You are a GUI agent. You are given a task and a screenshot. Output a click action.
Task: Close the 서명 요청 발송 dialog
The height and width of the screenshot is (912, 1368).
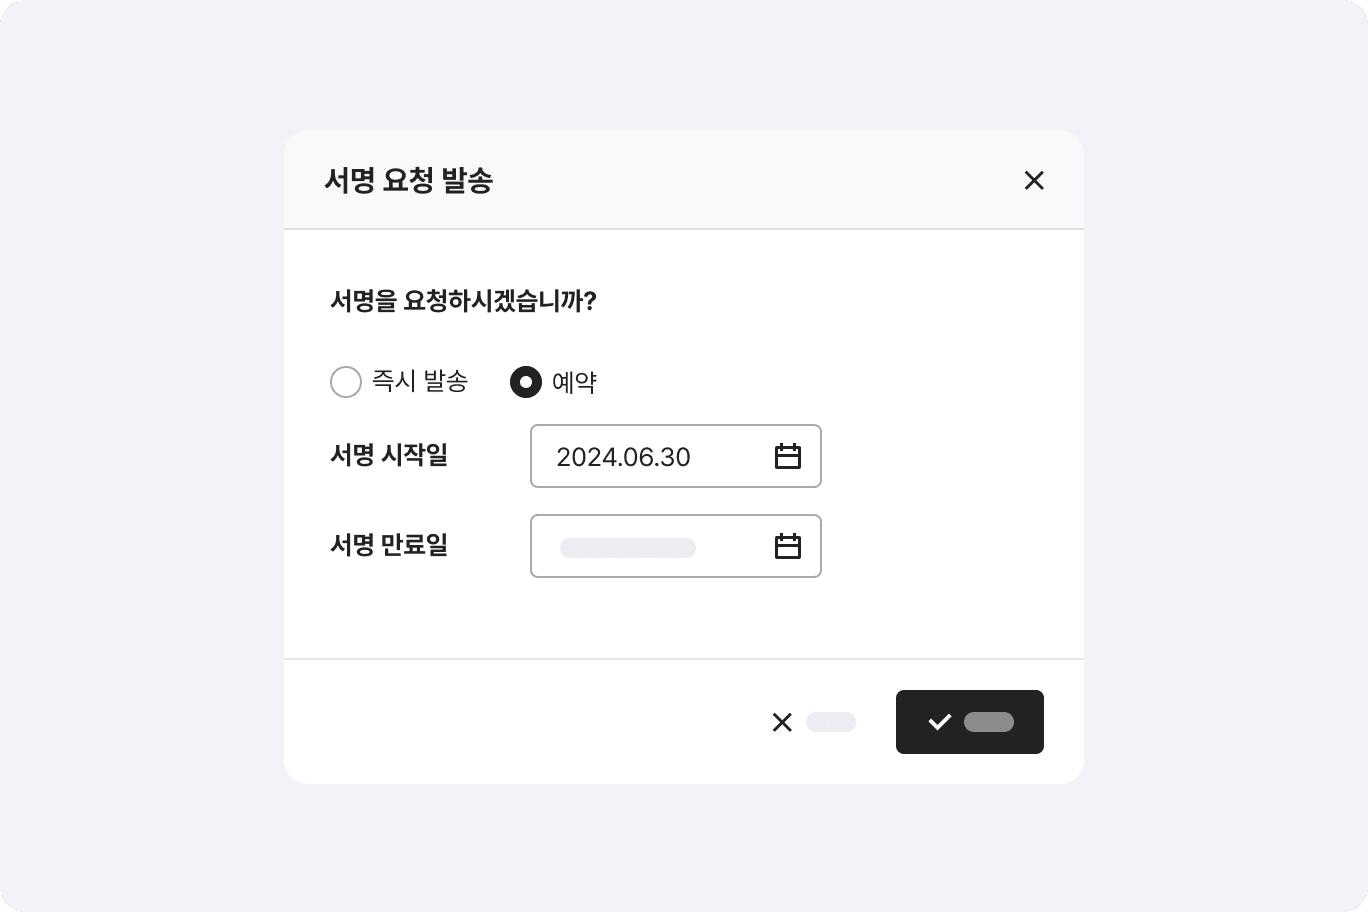click(x=1034, y=180)
